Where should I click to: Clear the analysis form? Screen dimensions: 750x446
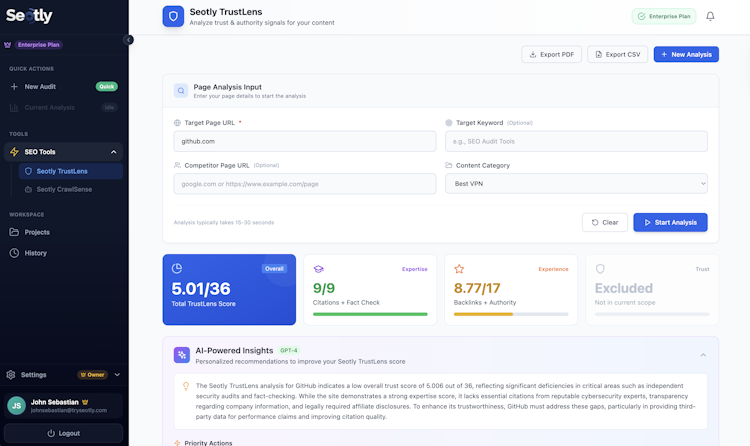(605, 223)
